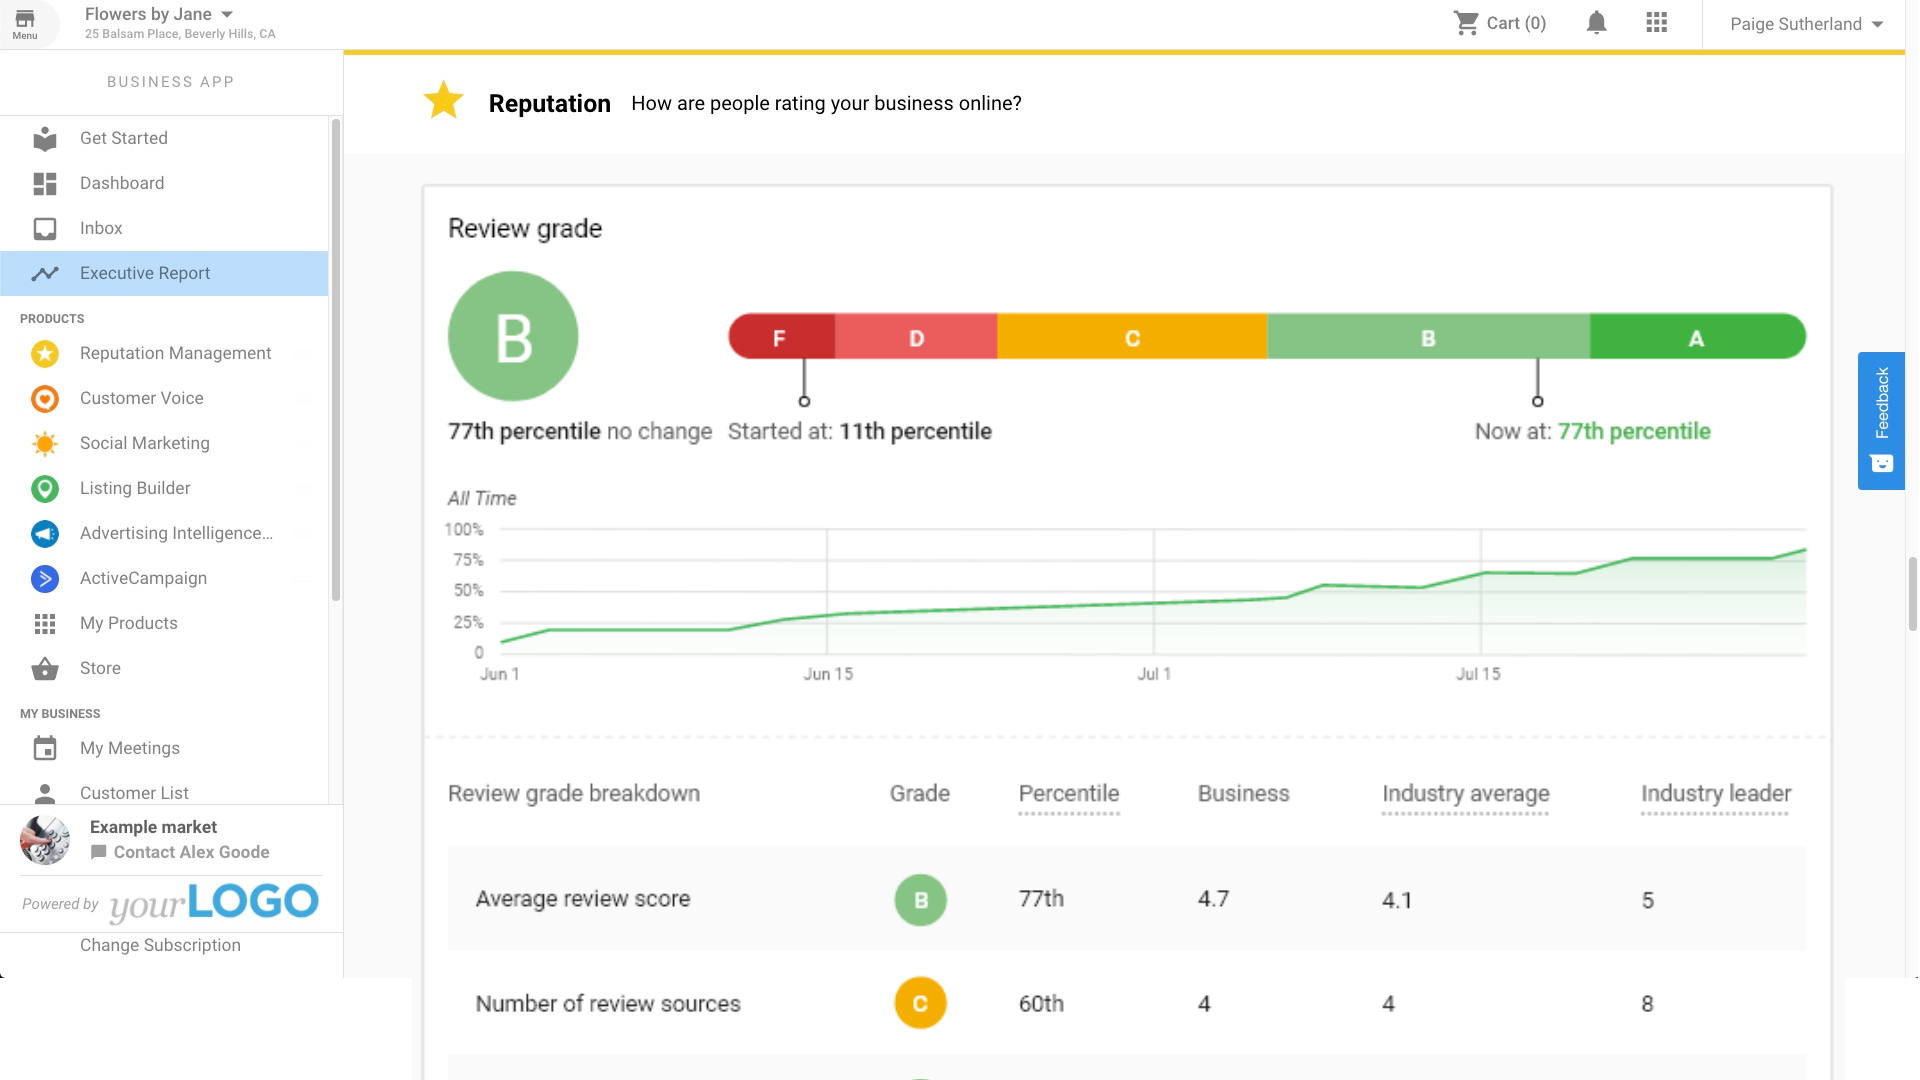The height and width of the screenshot is (1080, 1920).
Task: Open ActiveCampaign product
Action: 164,578
